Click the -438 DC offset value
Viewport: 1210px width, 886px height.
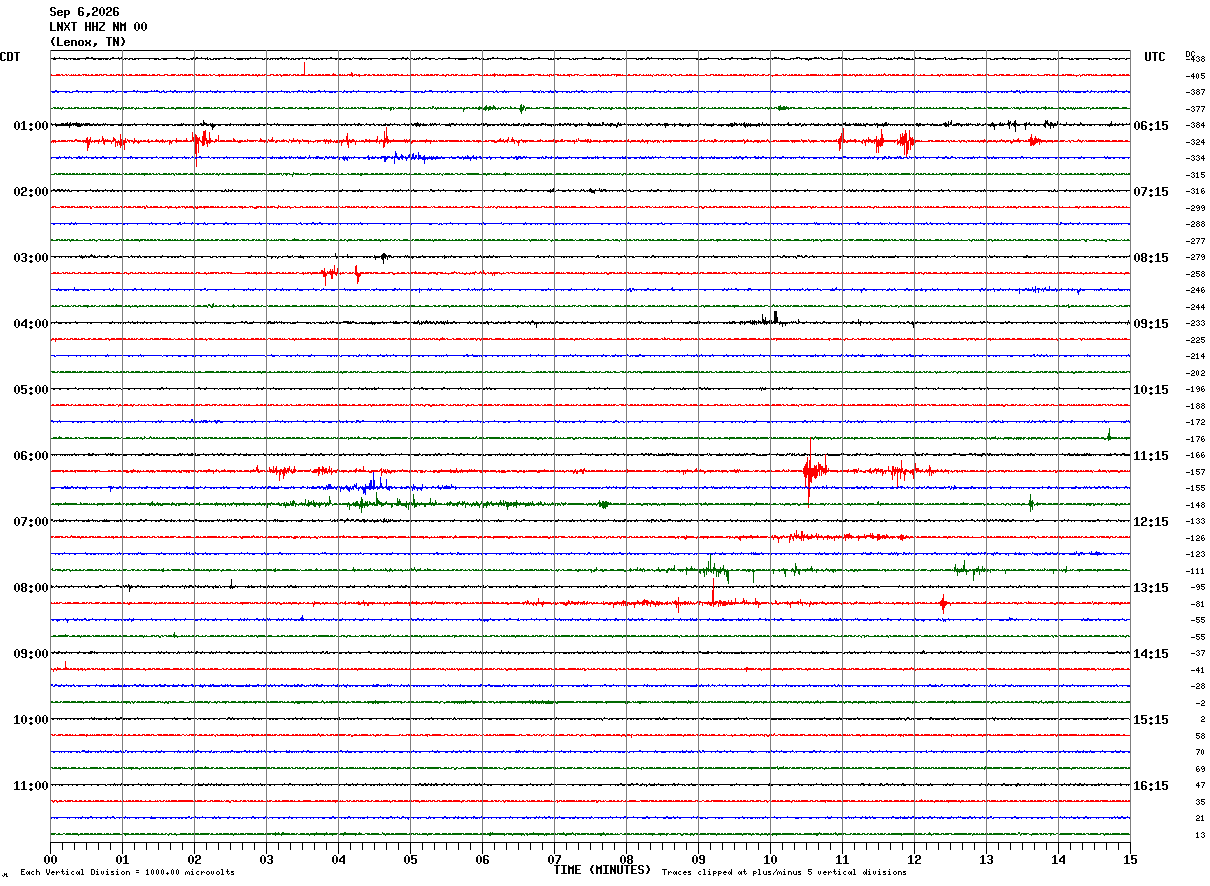pyautogui.click(x=1195, y=60)
